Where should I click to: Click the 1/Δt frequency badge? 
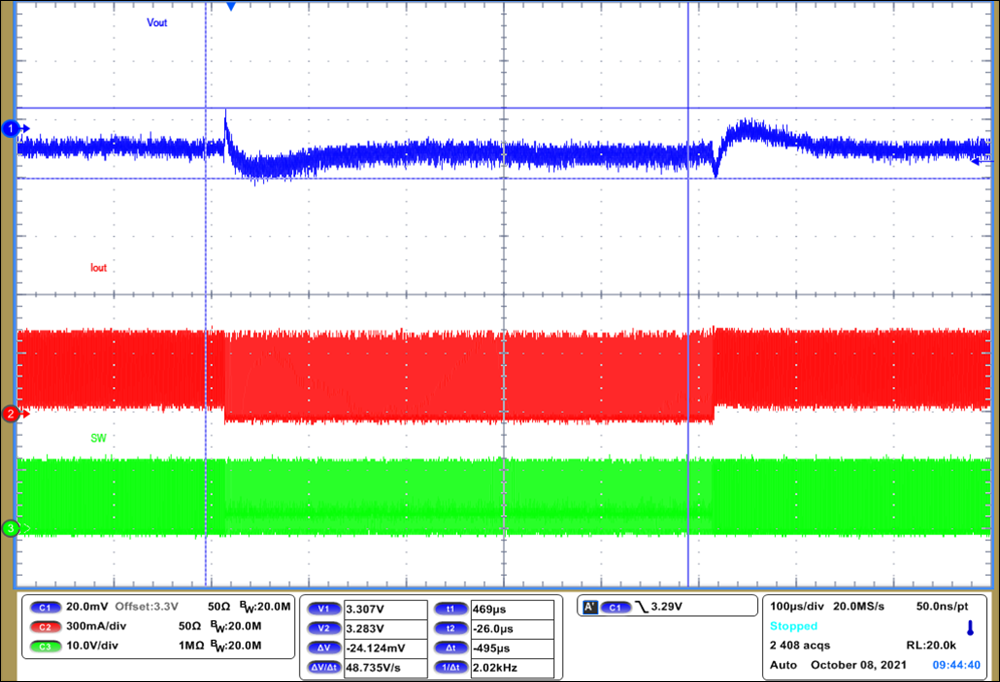pyautogui.click(x=452, y=665)
